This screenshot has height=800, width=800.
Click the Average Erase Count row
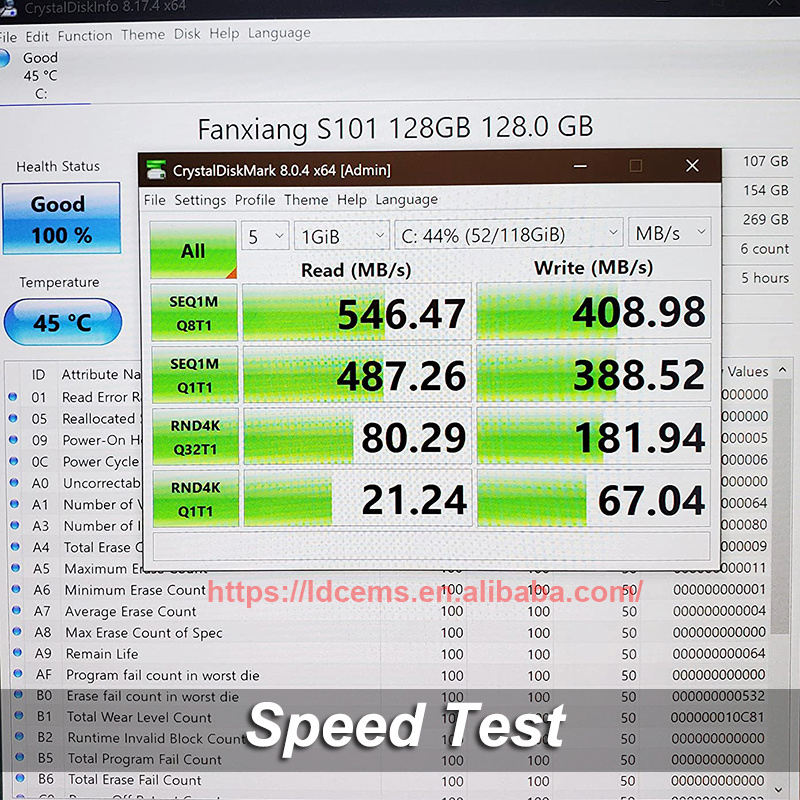click(x=389, y=611)
